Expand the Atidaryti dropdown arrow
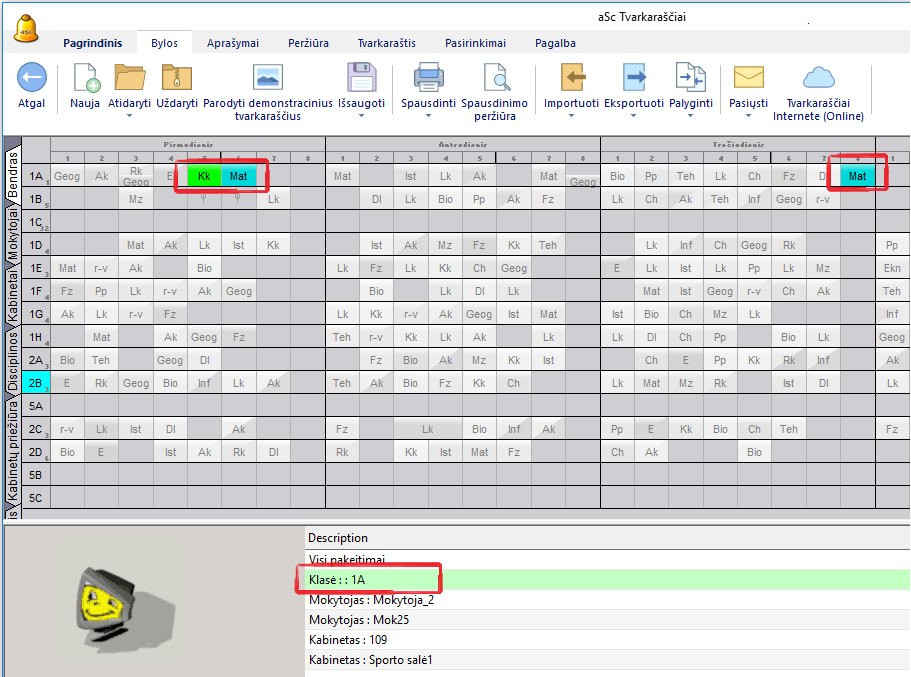Screen dimensions: 911x677 click(129, 116)
